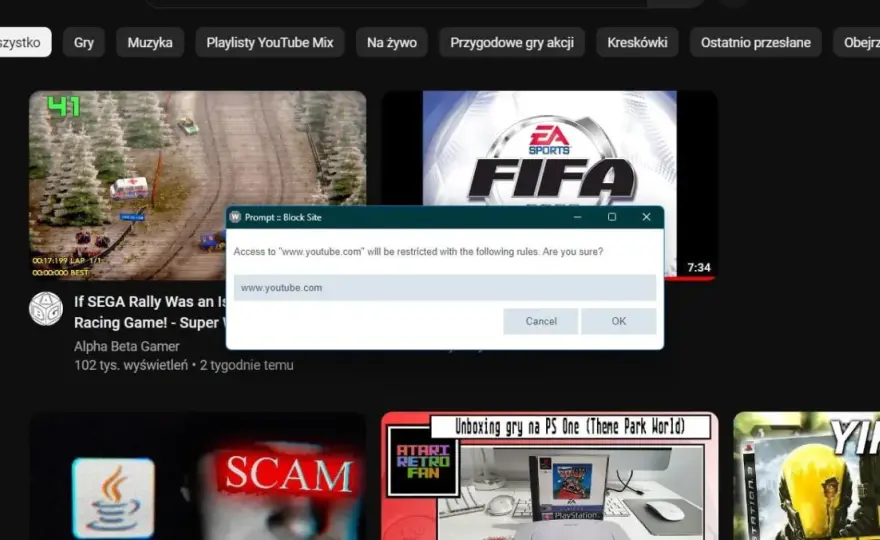The width and height of the screenshot is (880, 540).
Task: Select the Muzyka filter chip
Action: [x=150, y=42]
